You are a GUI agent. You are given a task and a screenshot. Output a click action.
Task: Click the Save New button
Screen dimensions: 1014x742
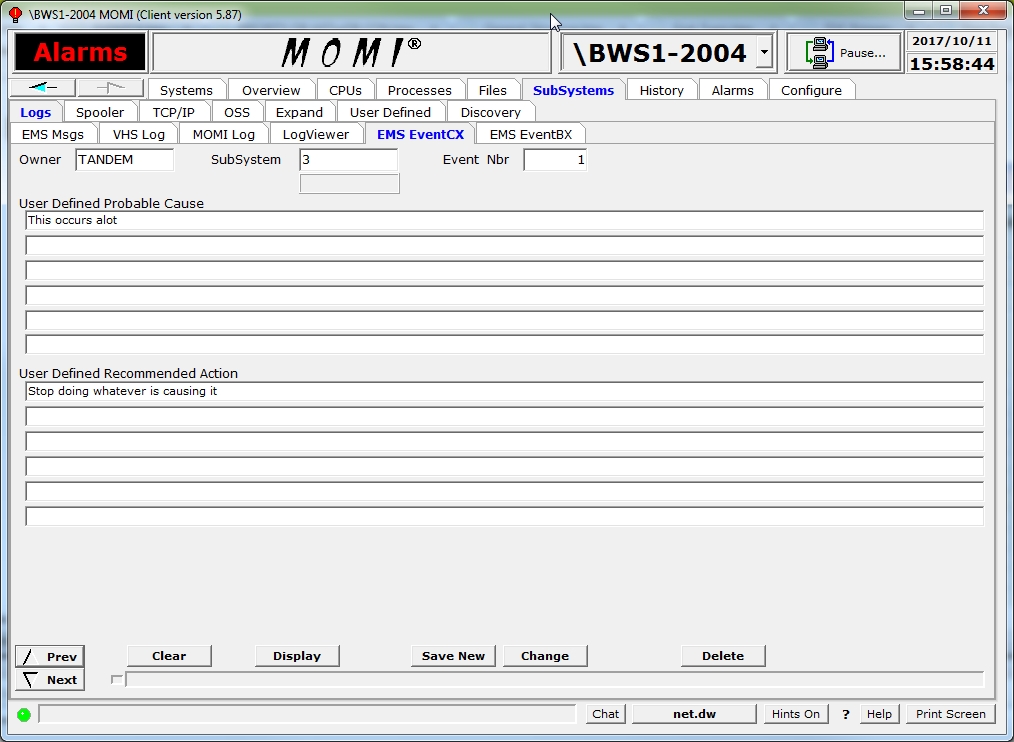click(x=453, y=656)
